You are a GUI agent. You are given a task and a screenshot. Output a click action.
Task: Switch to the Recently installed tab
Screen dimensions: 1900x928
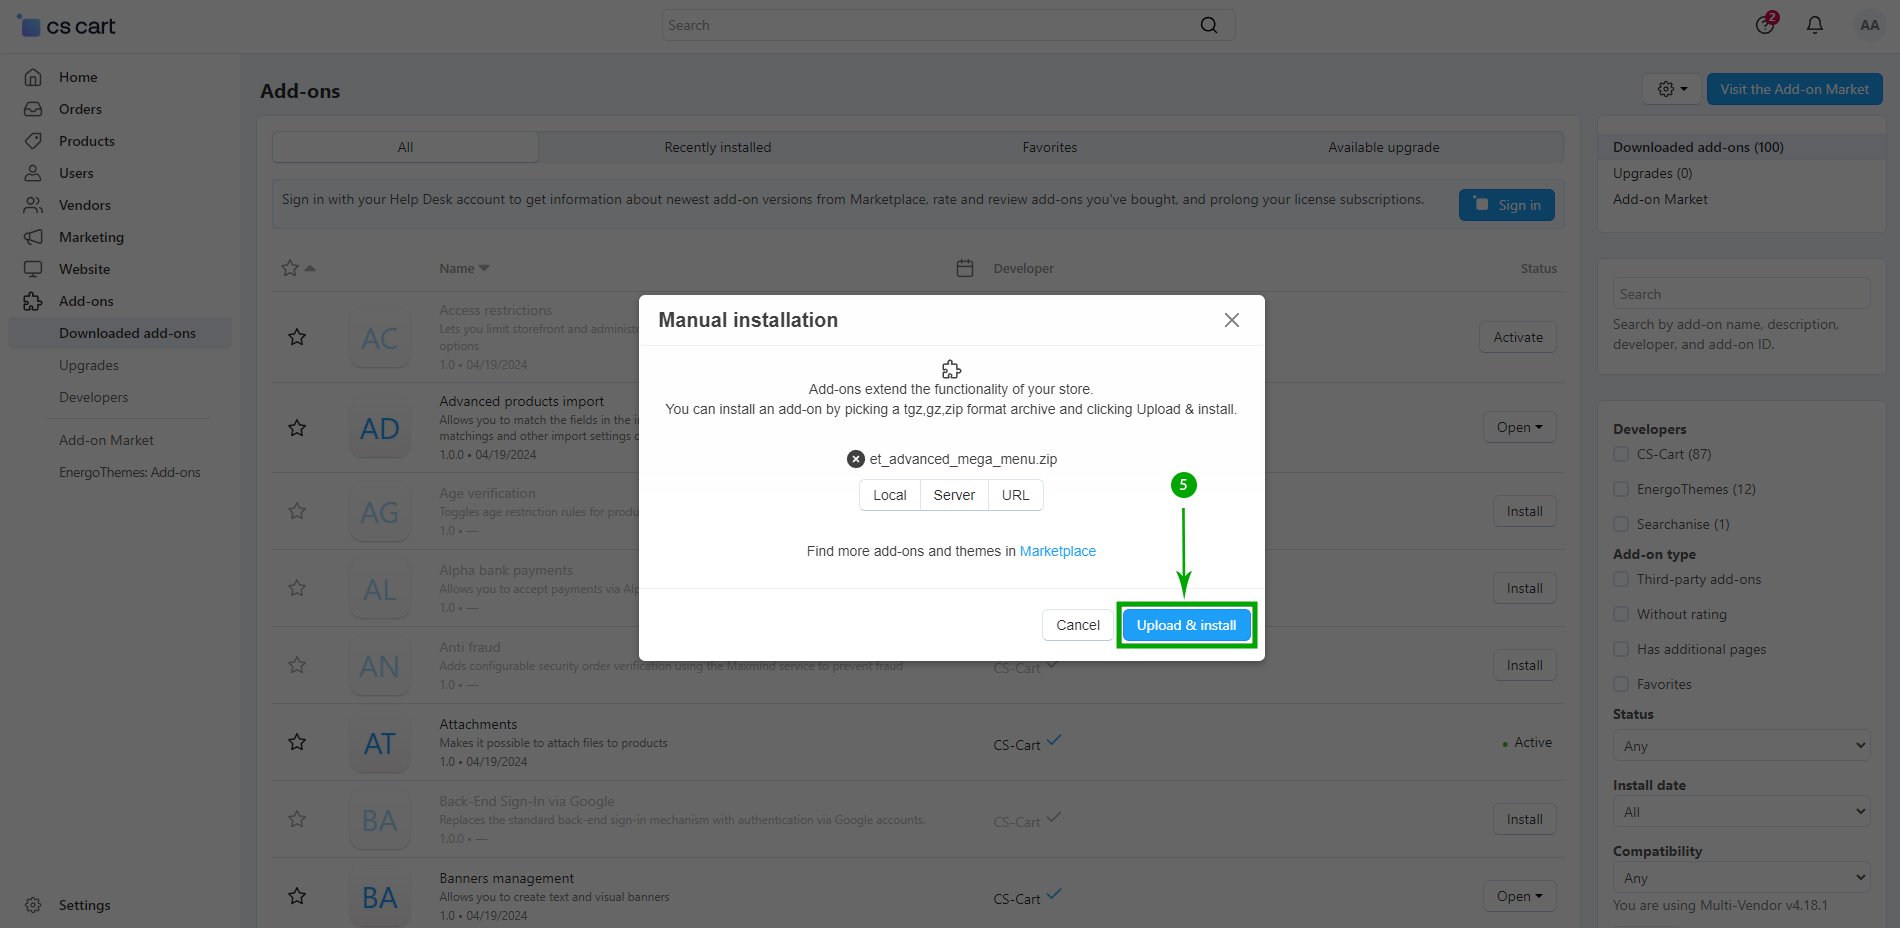[717, 147]
